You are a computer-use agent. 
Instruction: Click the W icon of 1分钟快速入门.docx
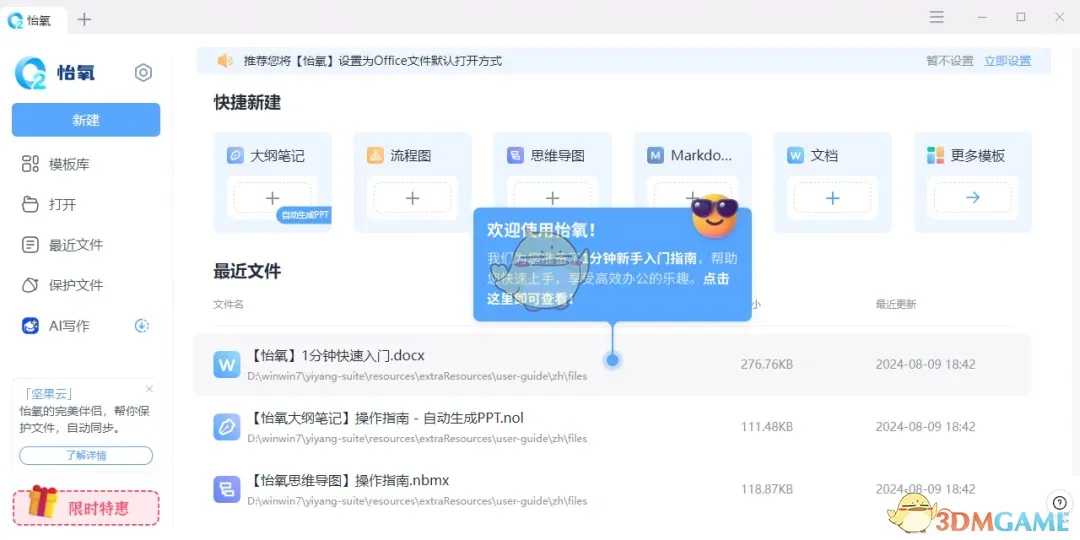[x=227, y=364]
